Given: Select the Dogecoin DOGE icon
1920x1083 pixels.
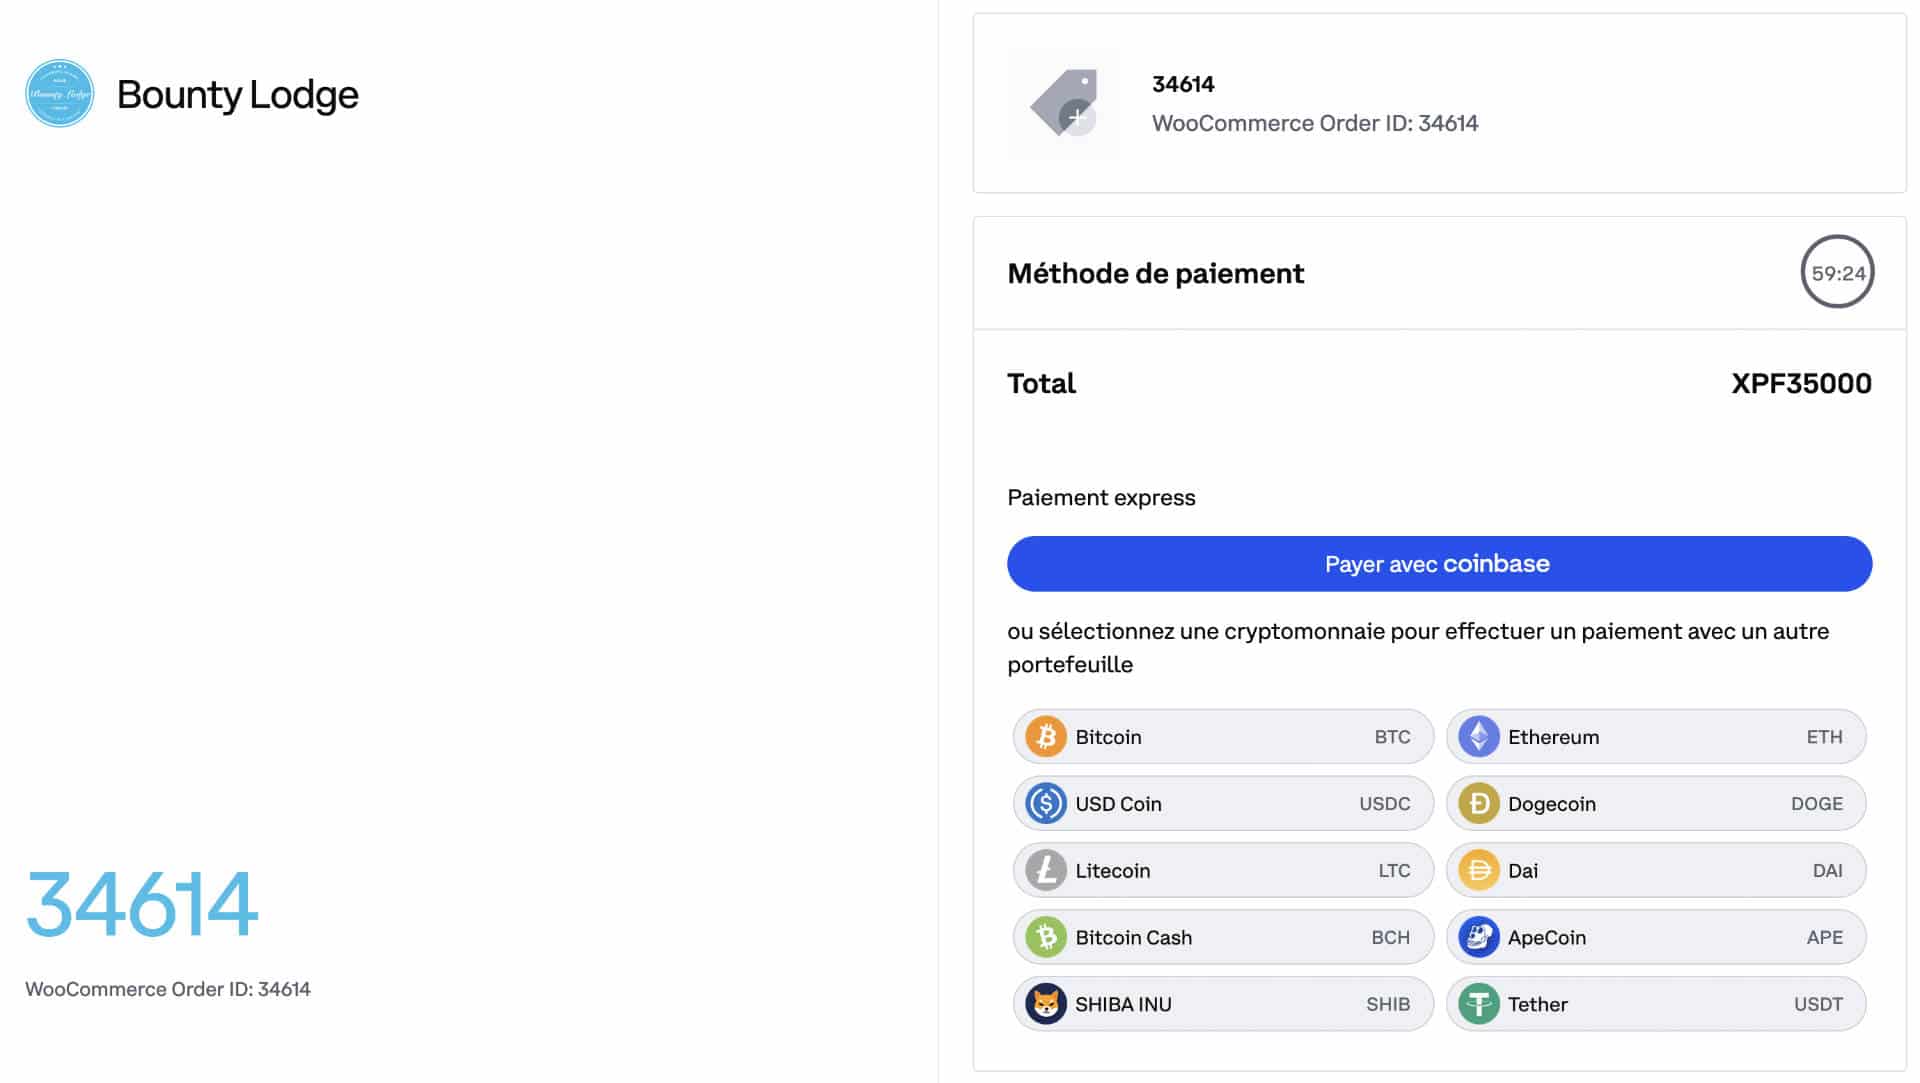Looking at the screenshot, I should click(x=1478, y=803).
